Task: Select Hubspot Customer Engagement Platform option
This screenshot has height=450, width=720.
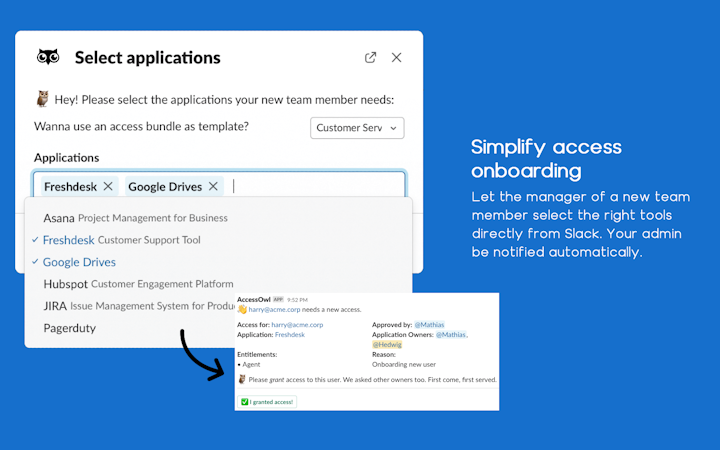Action: coord(219,284)
